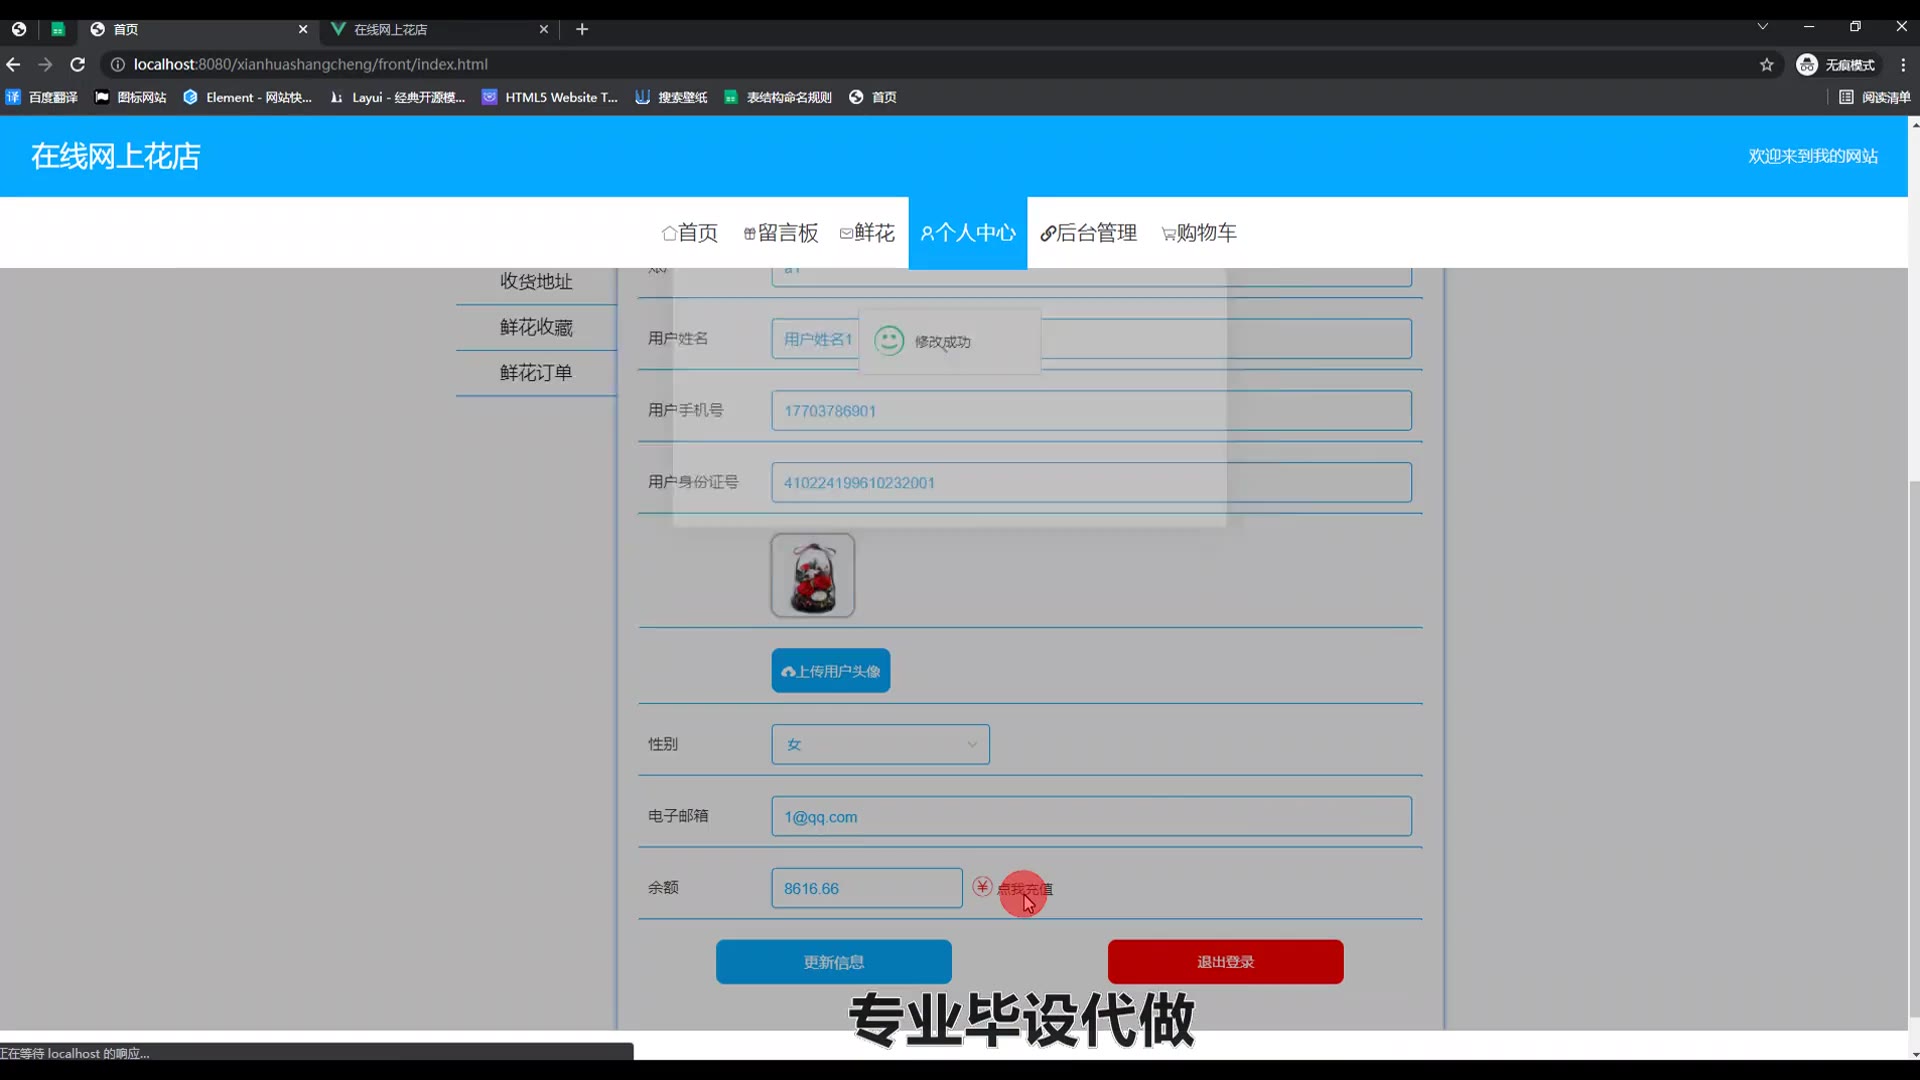Switch to the 在线网上花店 browser tab
Image resolution: width=1920 pixels, height=1080 pixels.
pyautogui.click(x=430, y=29)
